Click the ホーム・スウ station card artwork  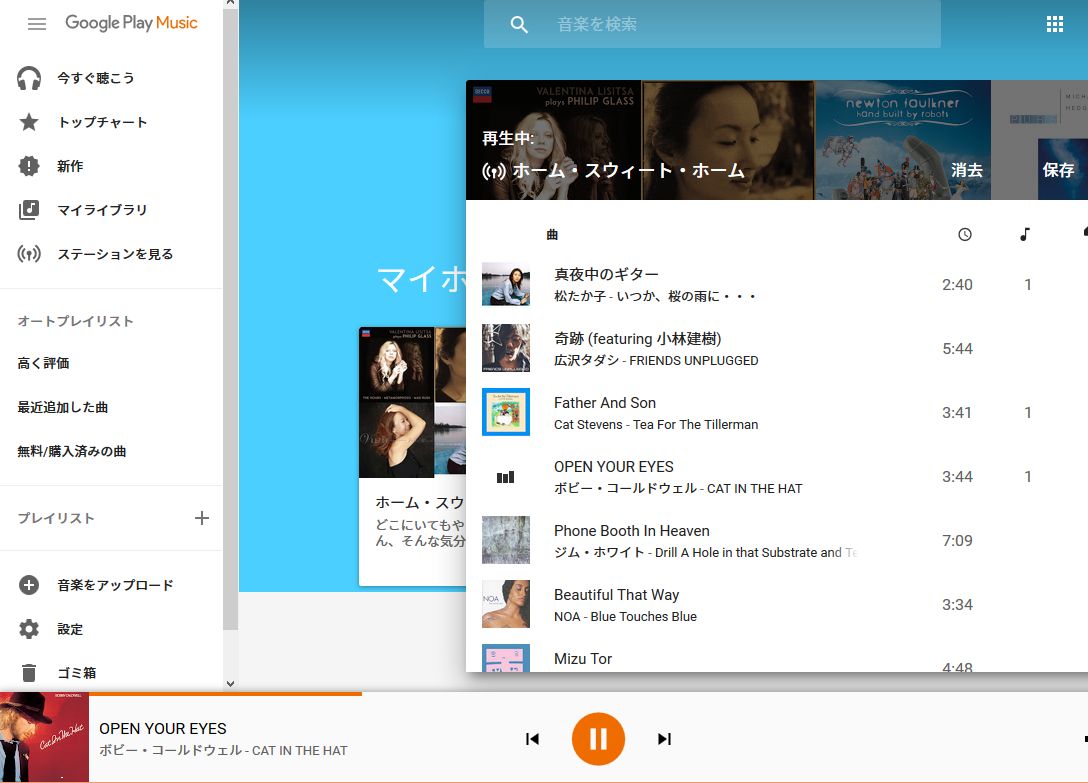412,403
